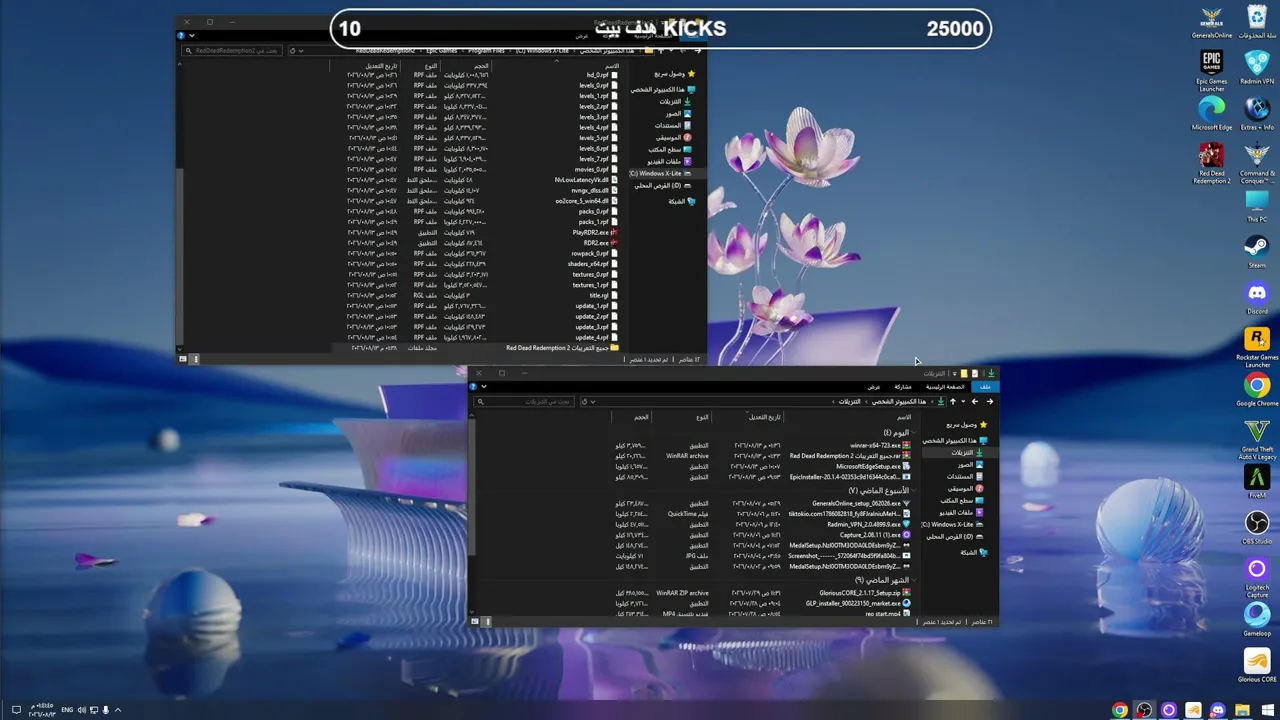Open OBS Studio from the taskbar
This screenshot has width=1280, height=720.
1144,710
